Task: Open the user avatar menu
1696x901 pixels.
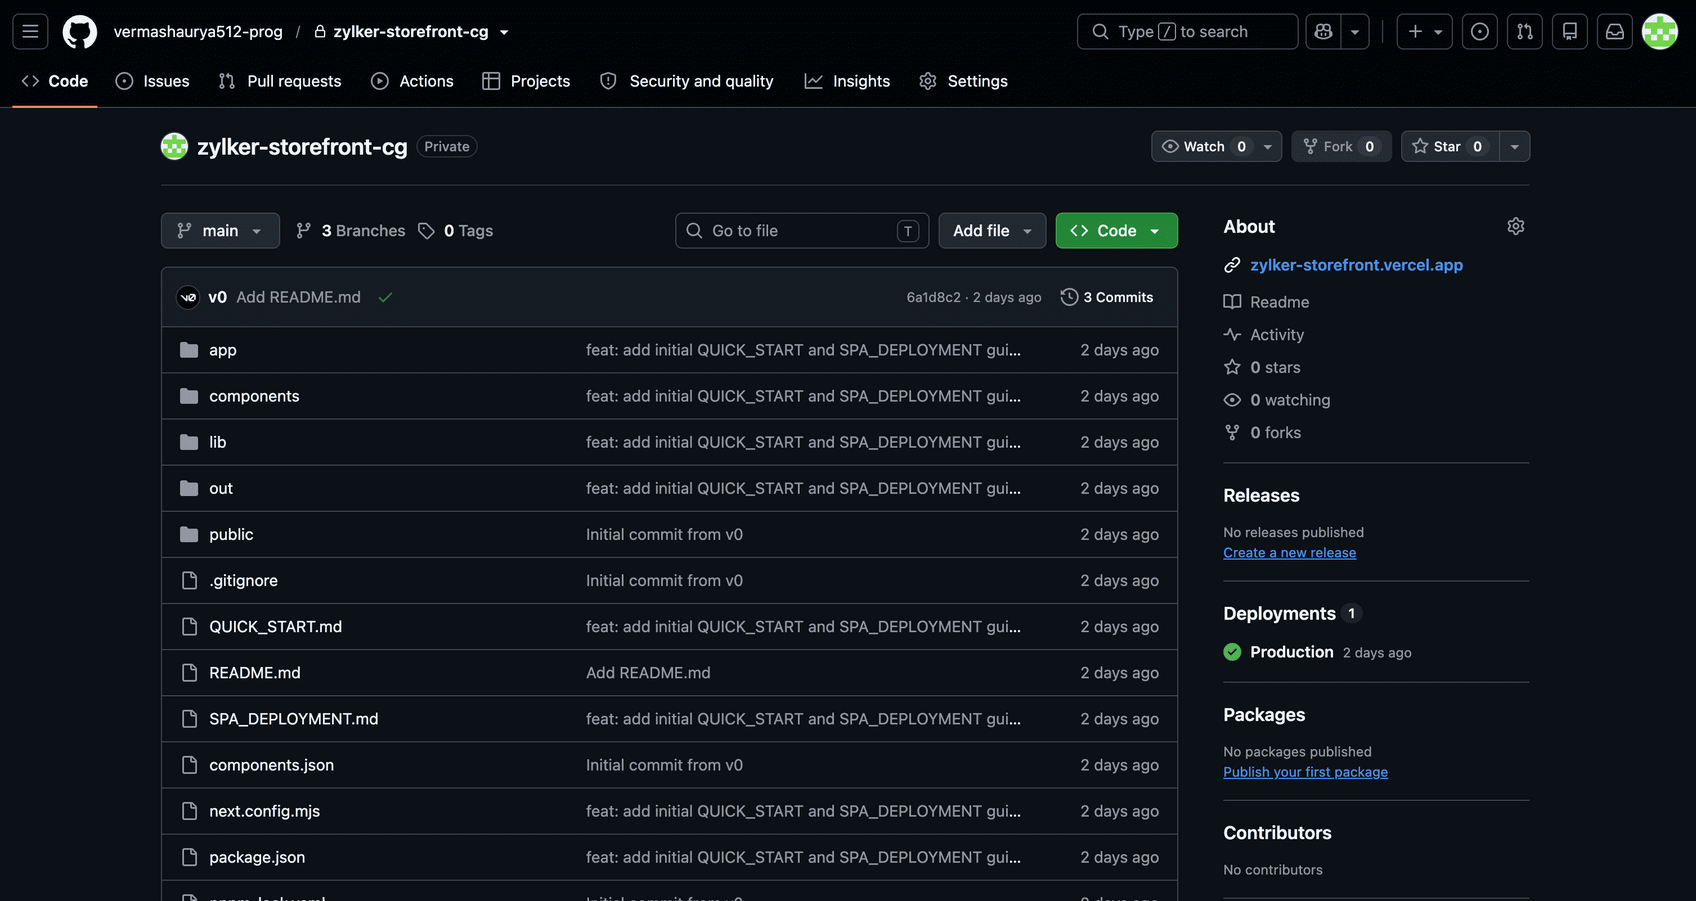Action: click(1660, 32)
